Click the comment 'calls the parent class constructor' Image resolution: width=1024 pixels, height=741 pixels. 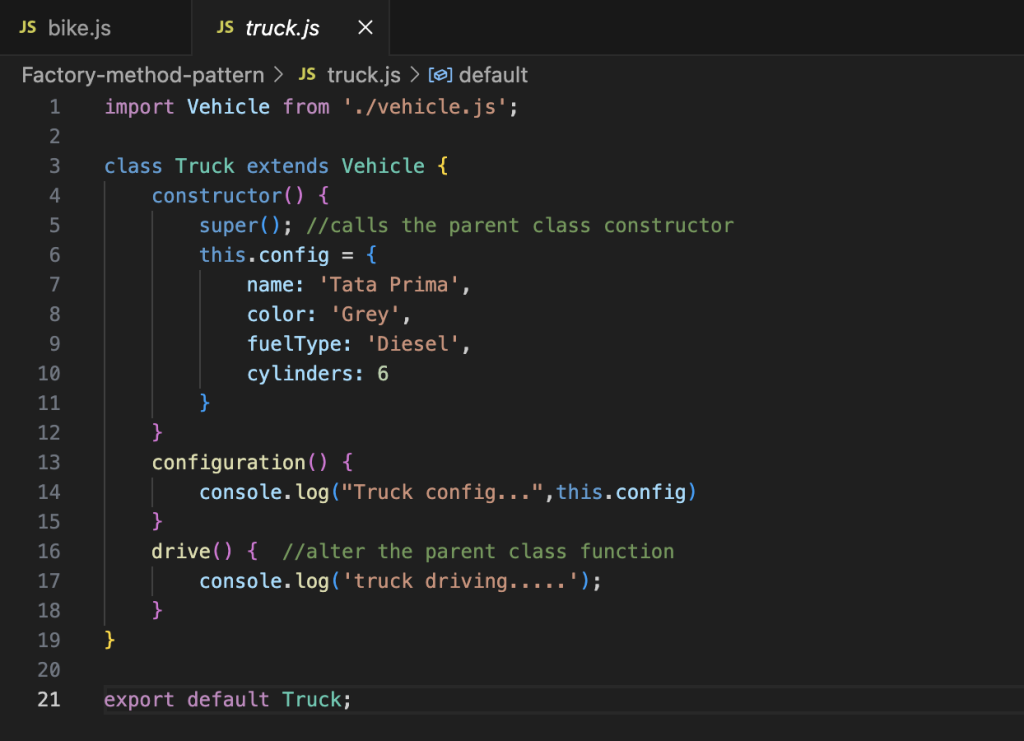point(520,226)
